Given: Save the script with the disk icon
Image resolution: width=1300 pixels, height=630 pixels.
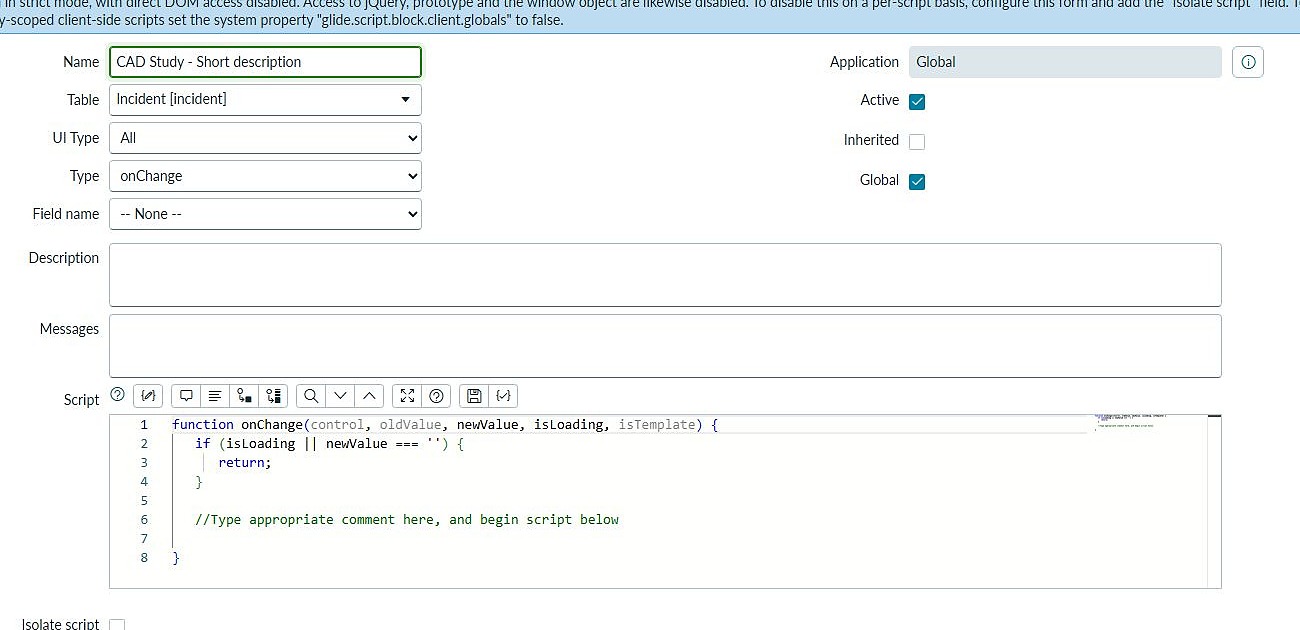Looking at the screenshot, I should [474, 396].
